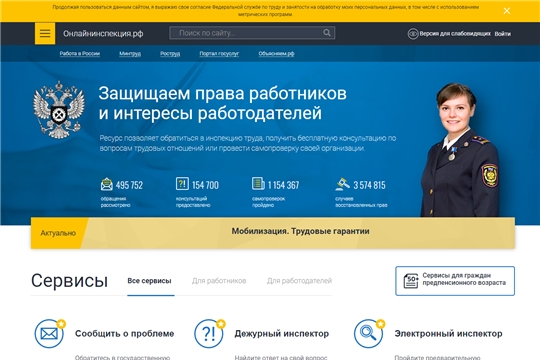This screenshot has width=540, height=360.
Task: Open the yellow hamburger menu
Action: tap(45, 33)
